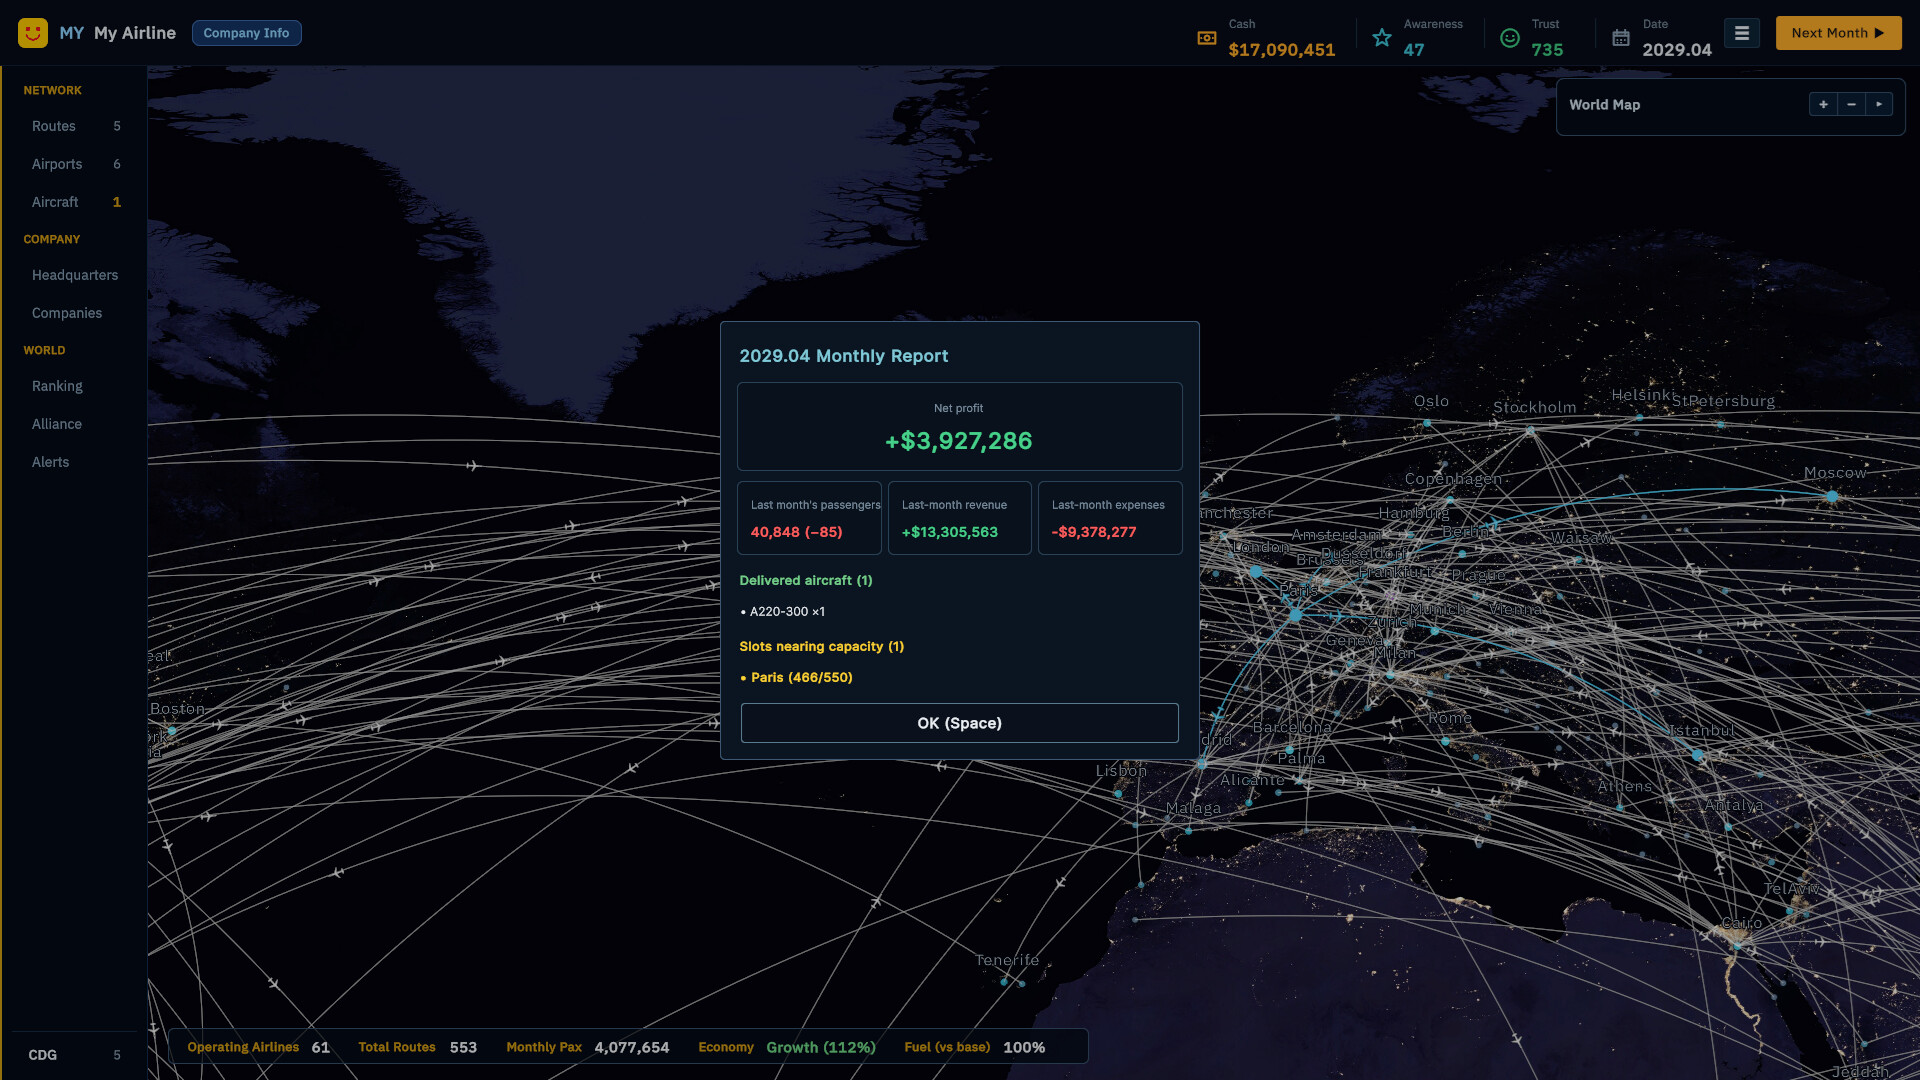The height and width of the screenshot is (1080, 1920).
Task: Click Operating Airlines 61 in status bar
Action: [258, 1047]
